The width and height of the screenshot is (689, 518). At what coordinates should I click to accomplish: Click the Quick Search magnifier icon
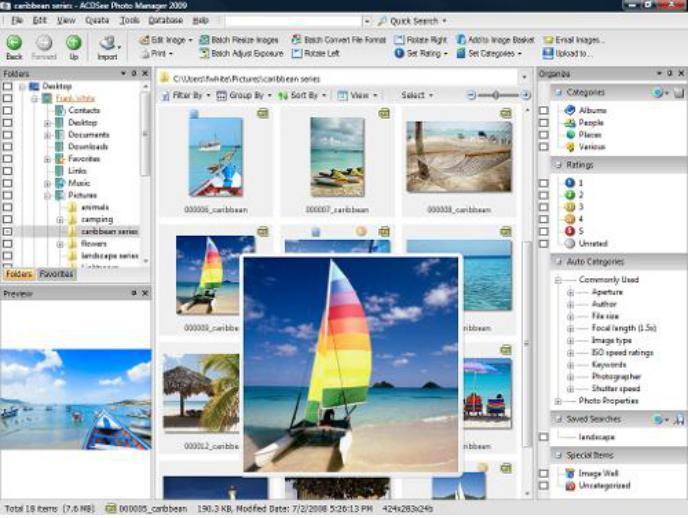pos(382,21)
